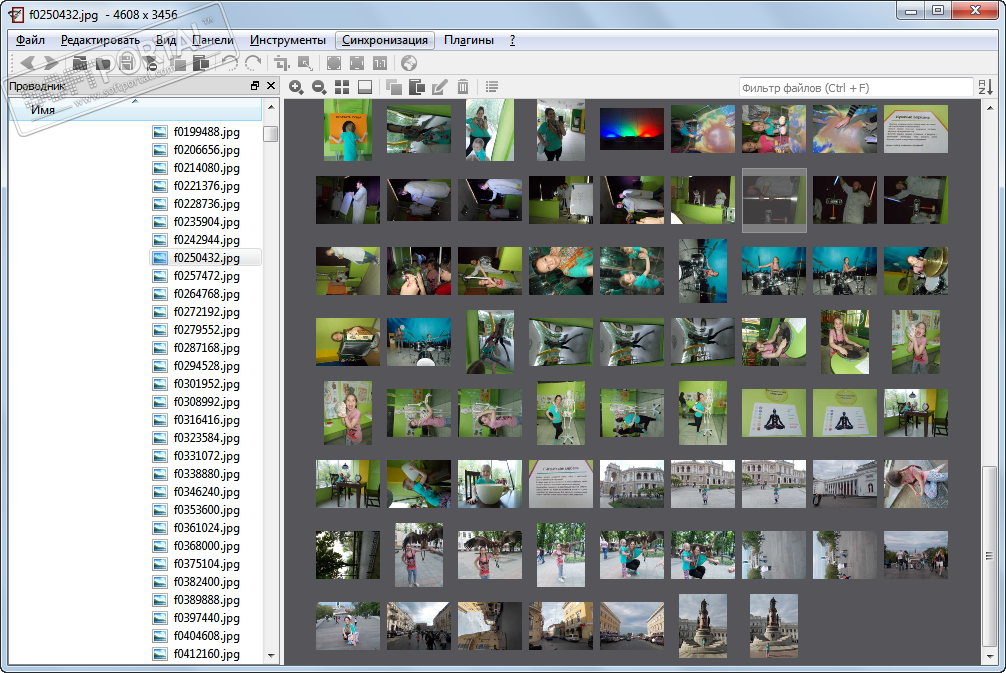Select file f0206656.jpg
The width and height of the screenshot is (1006, 673).
pyautogui.click(x=206, y=149)
